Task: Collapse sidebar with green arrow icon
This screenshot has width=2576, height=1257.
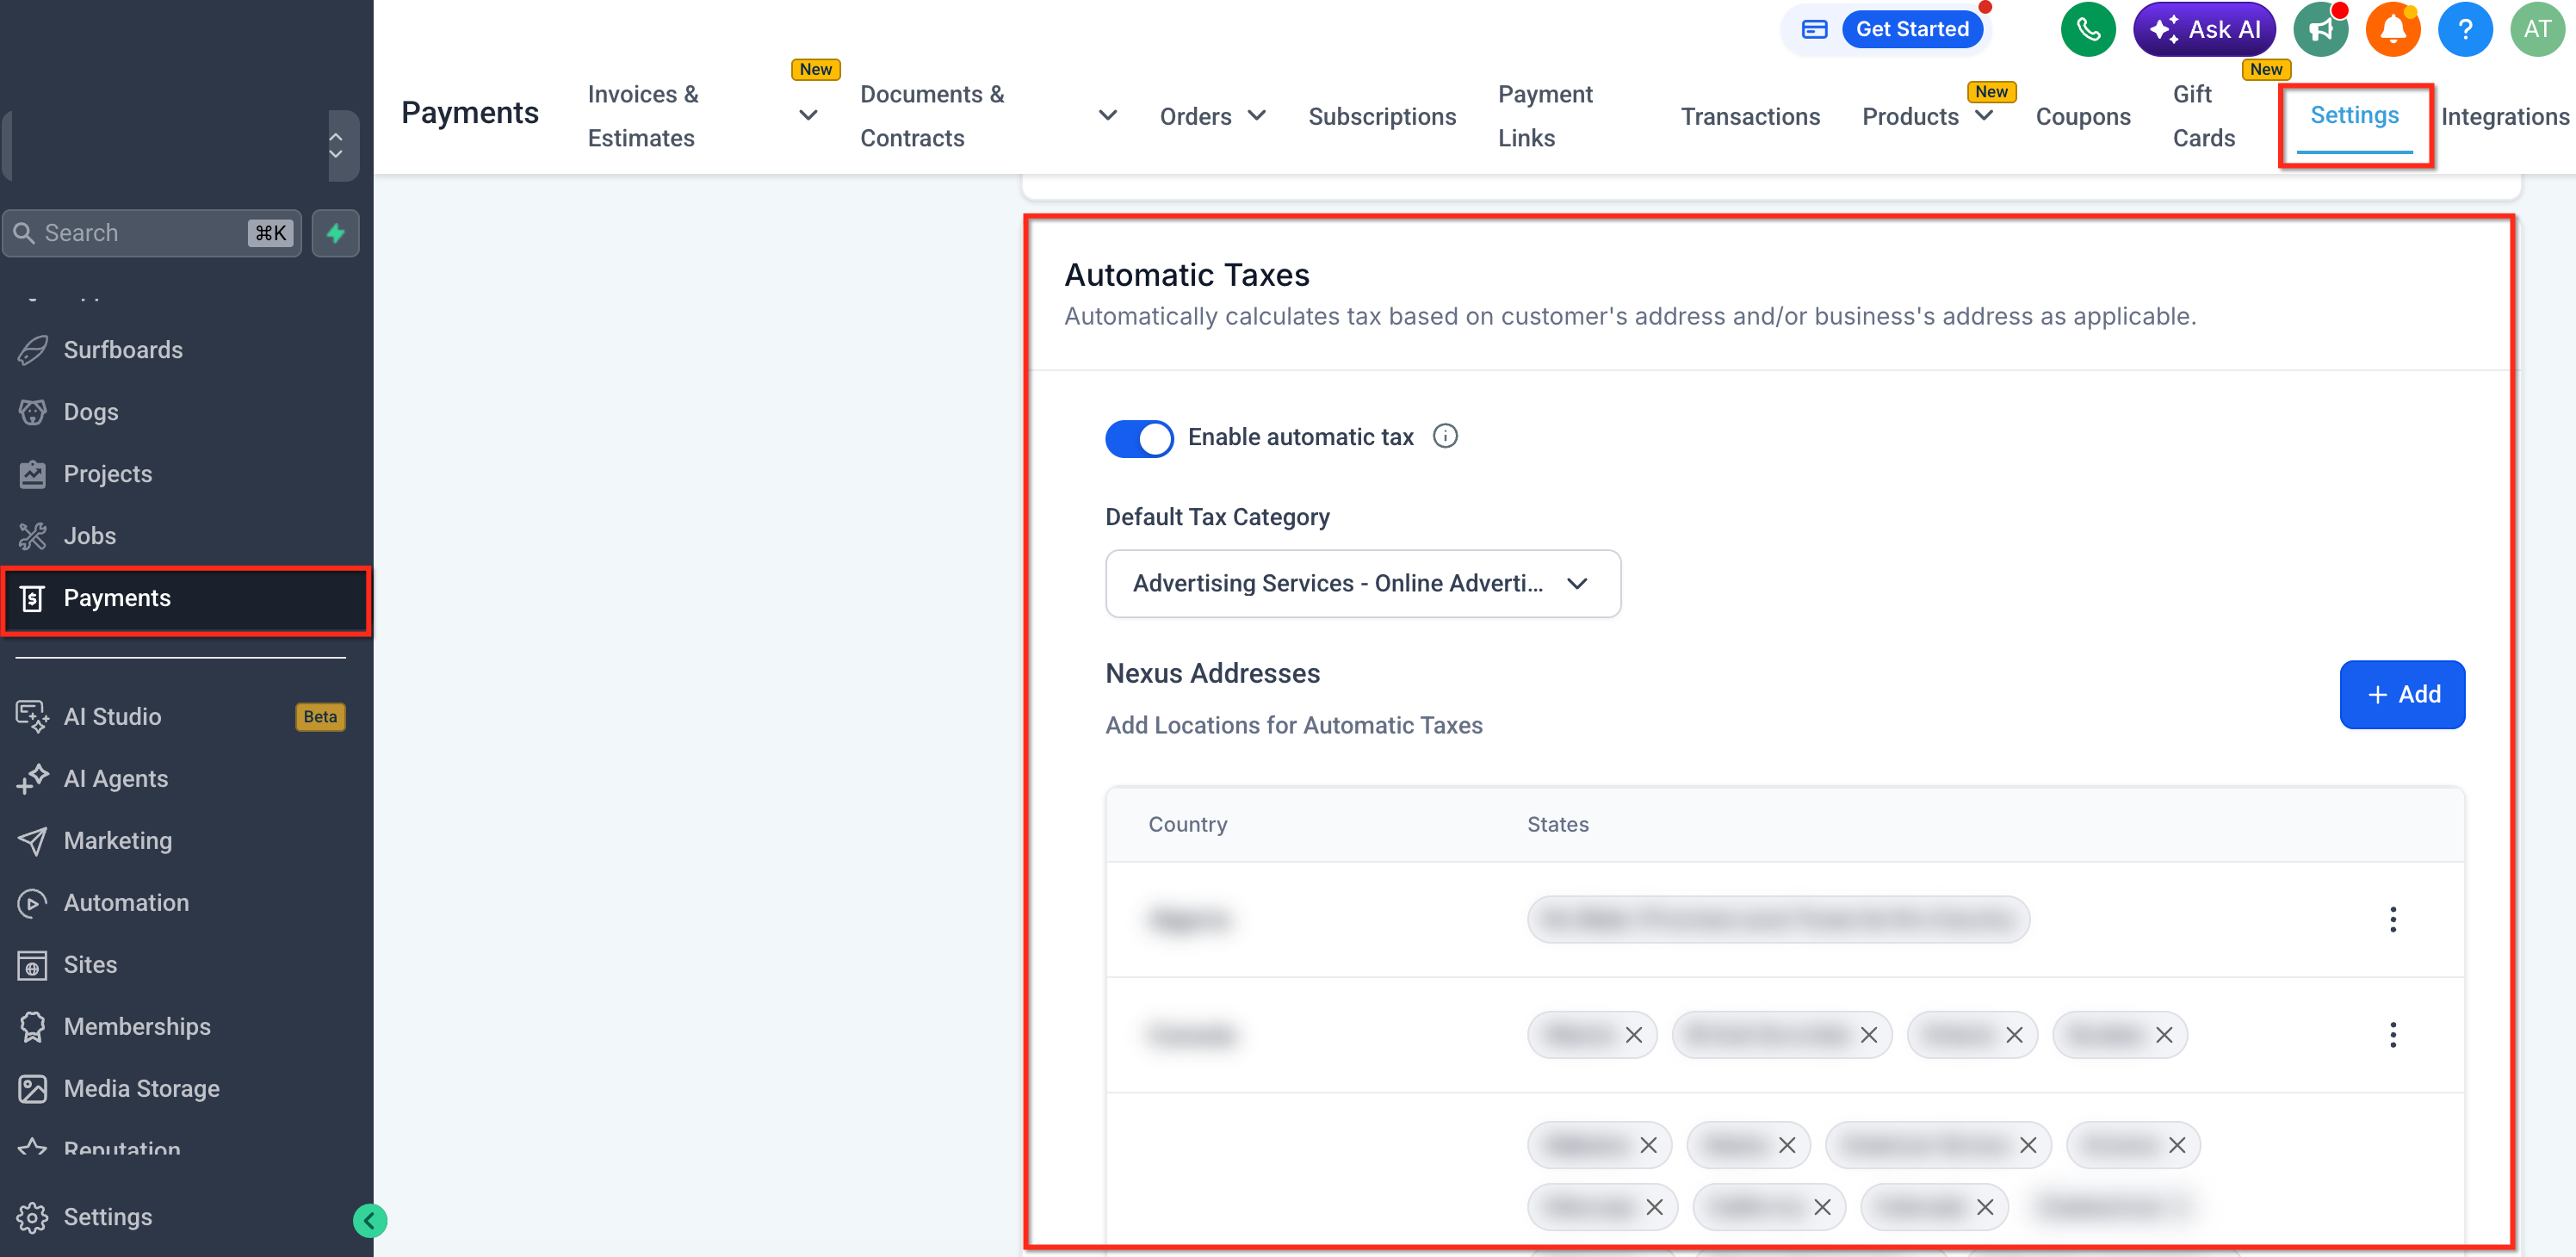Action: coord(370,1220)
